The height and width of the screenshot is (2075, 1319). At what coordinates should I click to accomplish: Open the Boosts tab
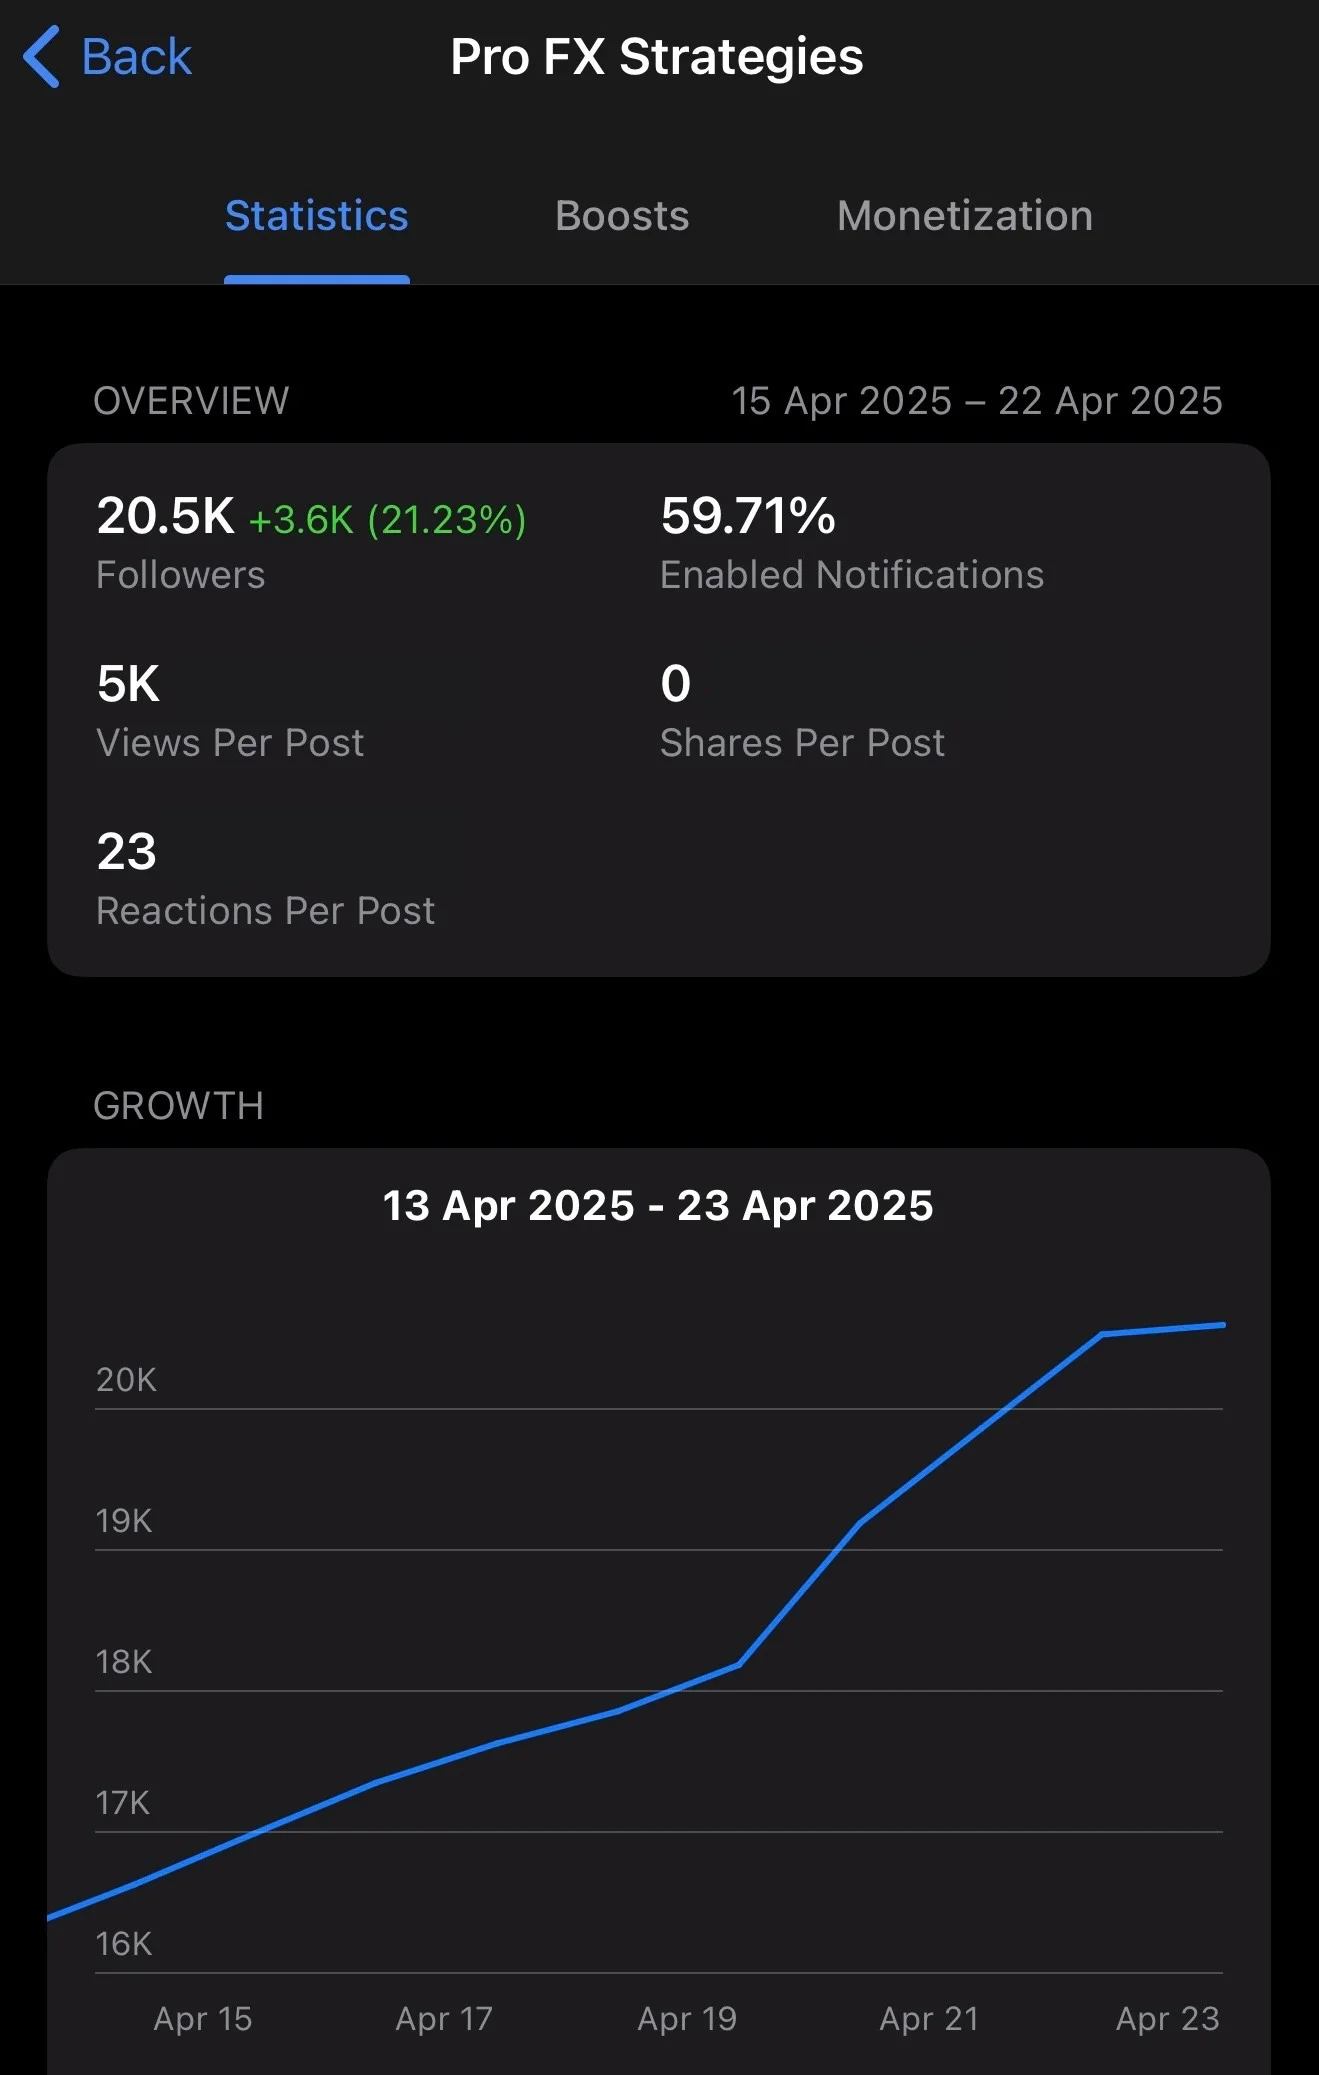tap(622, 216)
